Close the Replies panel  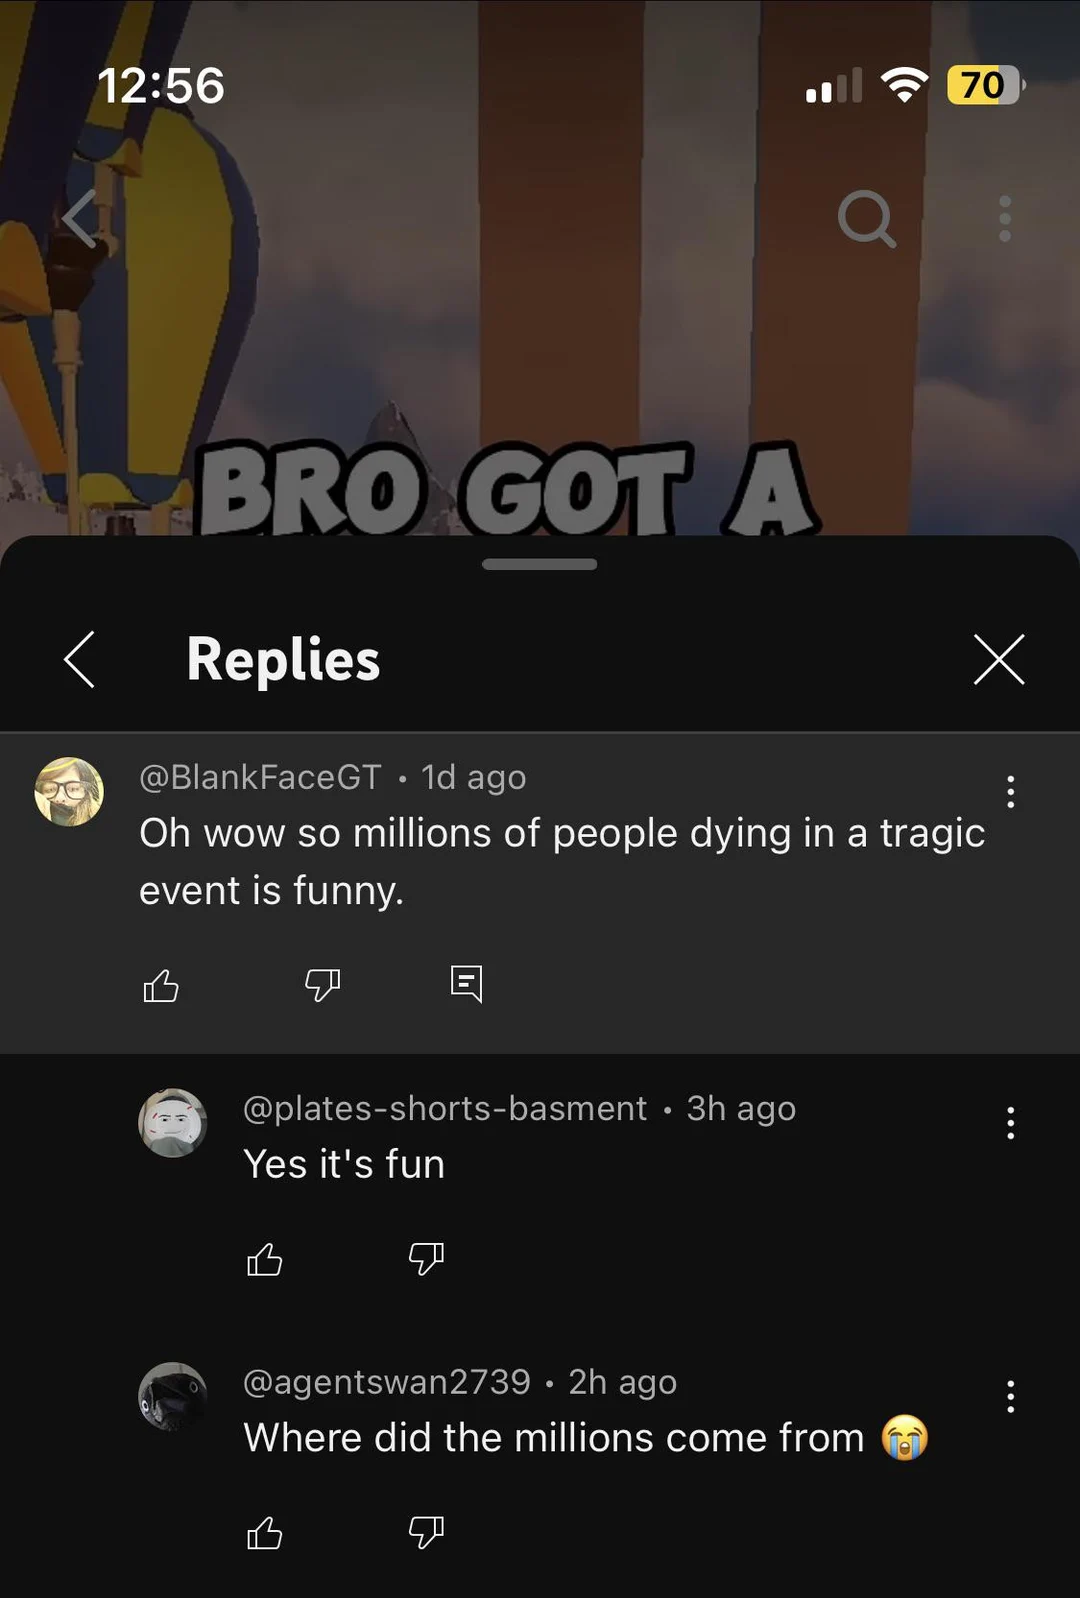tap(999, 660)
